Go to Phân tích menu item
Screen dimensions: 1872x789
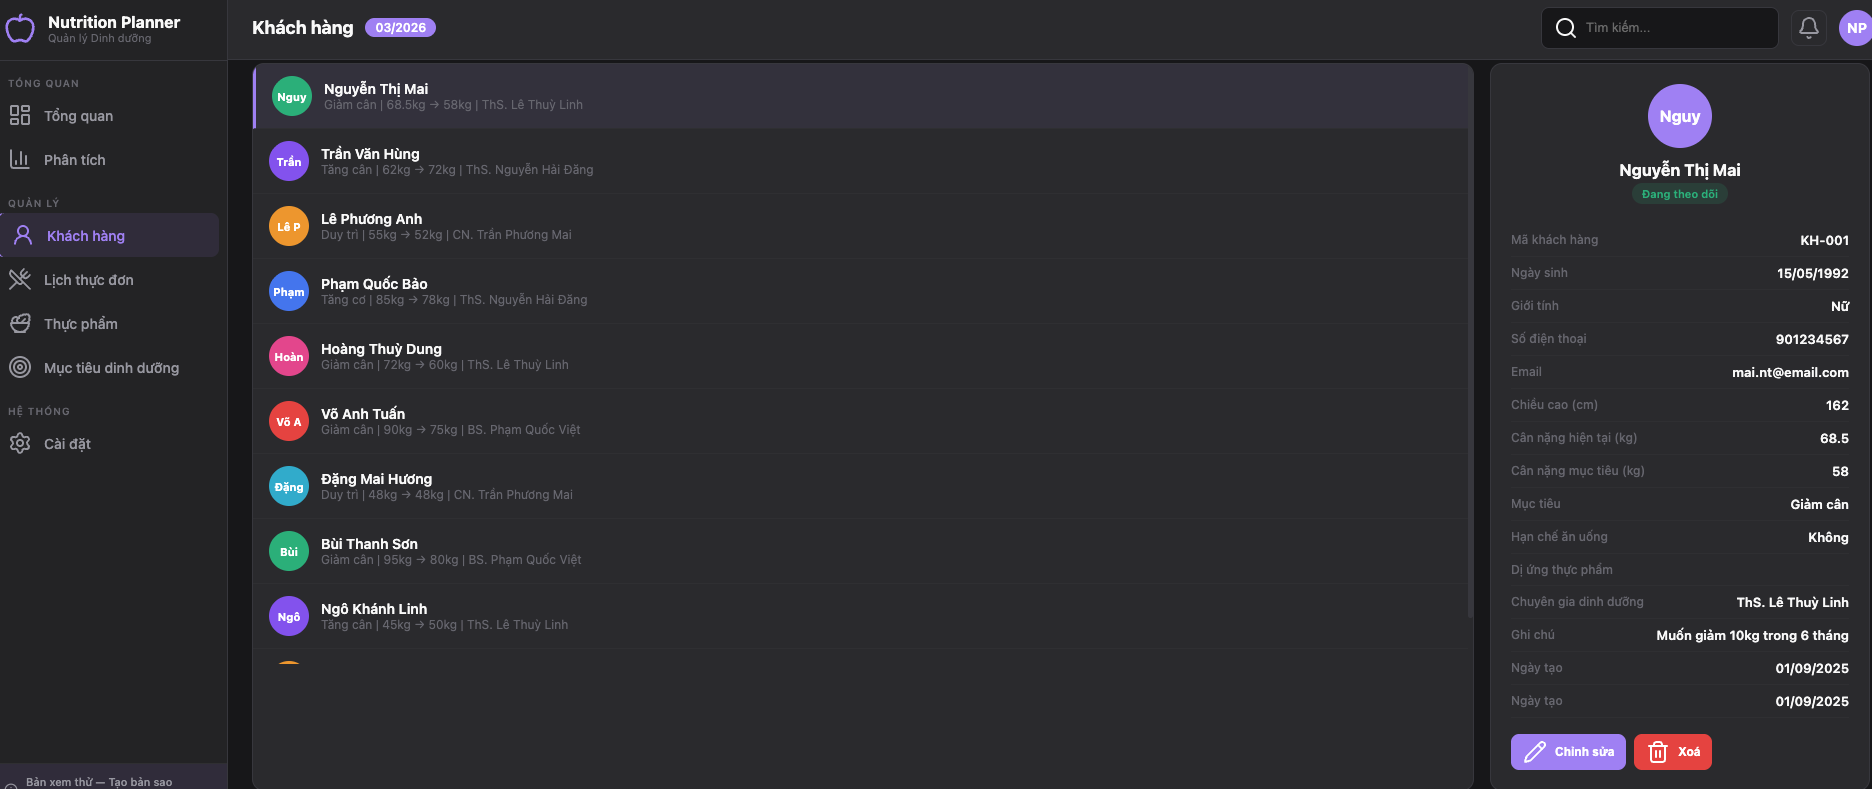coord(110,160)
